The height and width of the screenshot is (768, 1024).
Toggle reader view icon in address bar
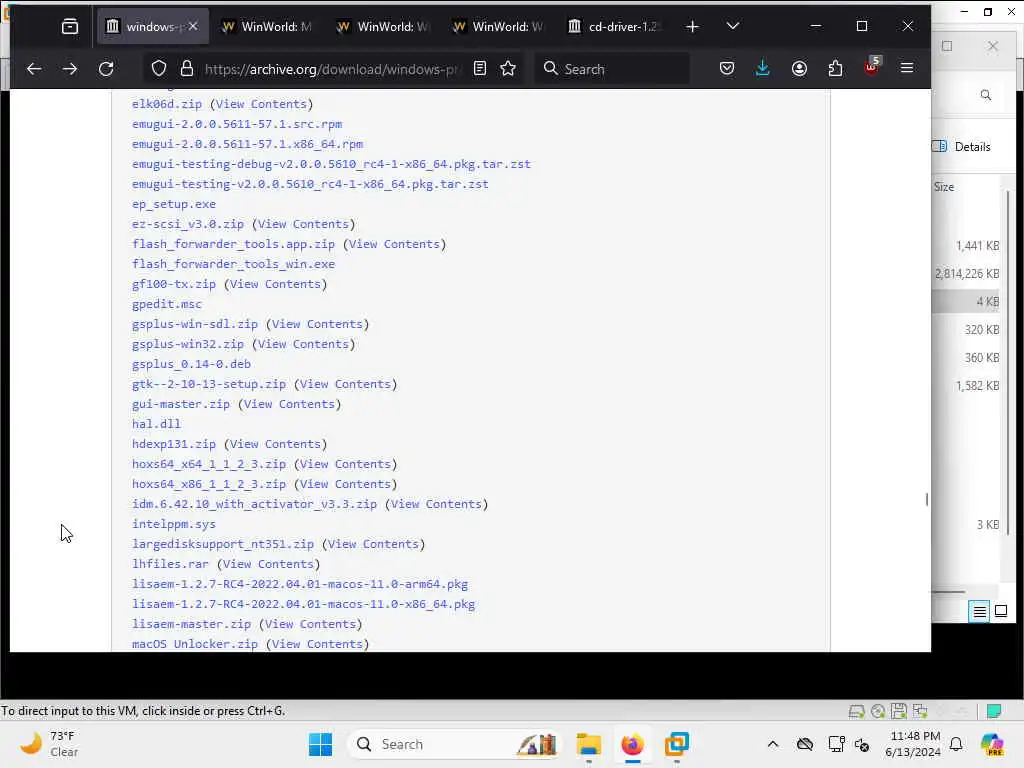(x=480, y=69)
